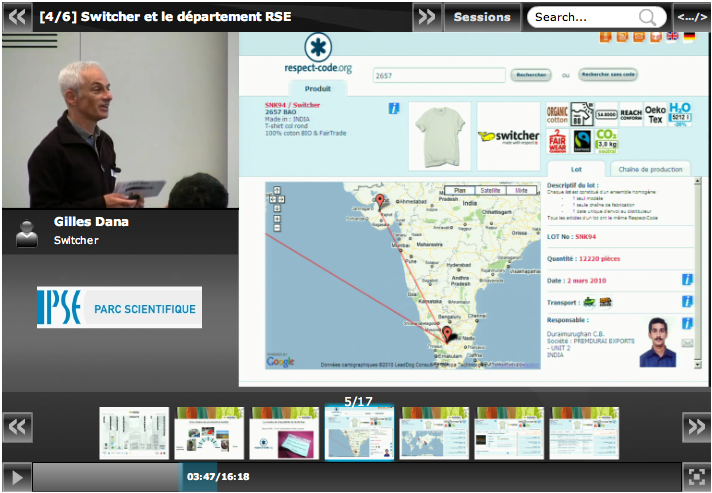Select the last slide thumbnail in the strip
The width and height of the screenshot is (712, 493).
click(584, 433)
